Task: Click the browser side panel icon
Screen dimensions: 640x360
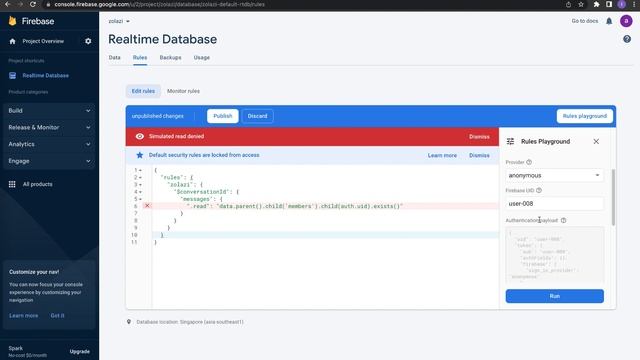Action: tap(609, 4)
